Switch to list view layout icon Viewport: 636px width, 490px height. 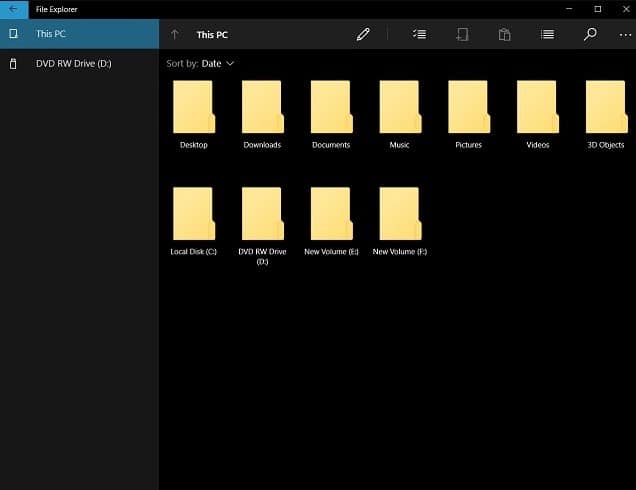click(x=547, y=34)
